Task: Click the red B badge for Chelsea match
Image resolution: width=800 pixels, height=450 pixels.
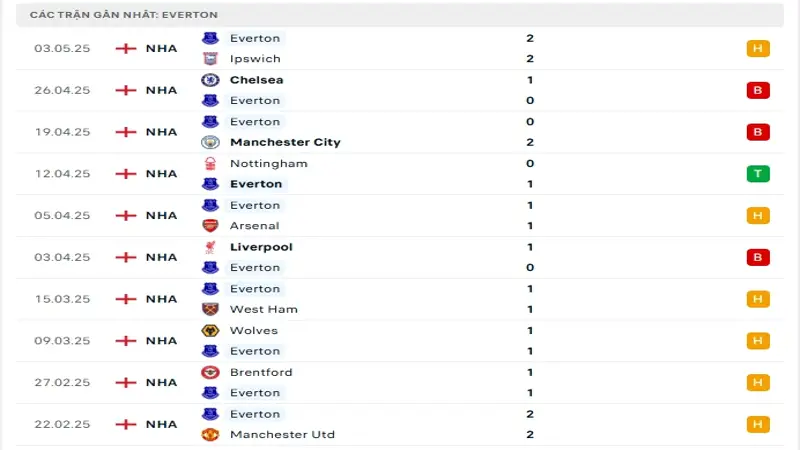Action: point(757,90)
